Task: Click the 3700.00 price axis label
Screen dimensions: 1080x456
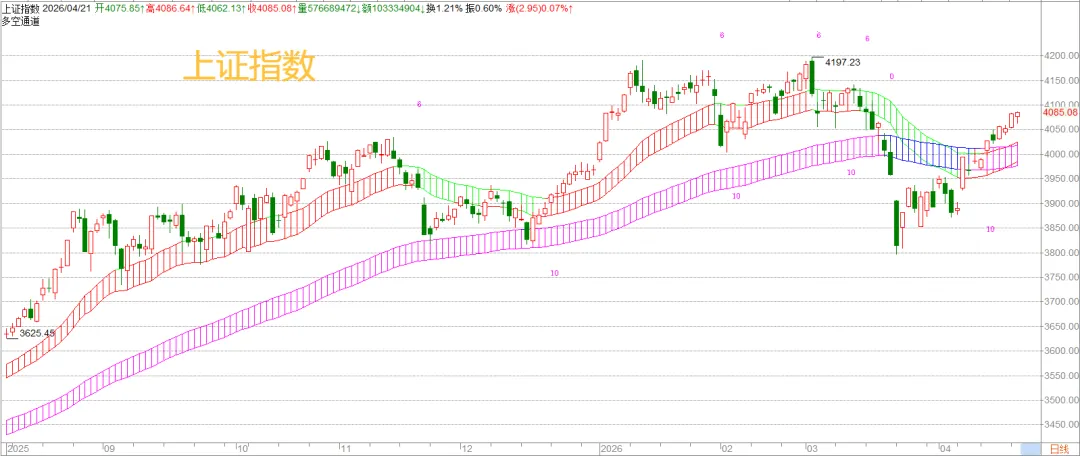Action: point(1061,302)
